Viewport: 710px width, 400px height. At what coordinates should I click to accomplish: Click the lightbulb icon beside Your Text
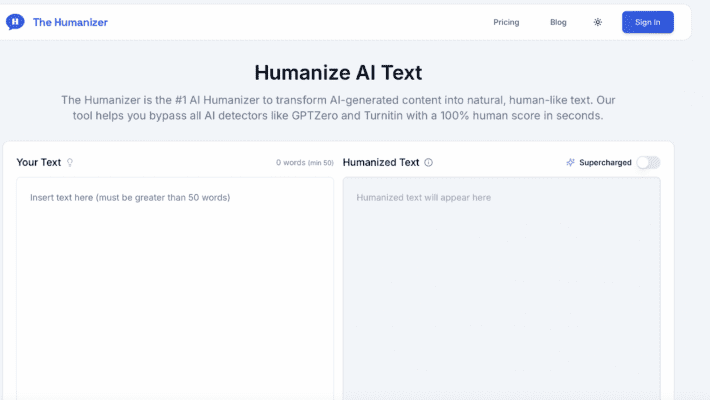pyautogui.click(x=70, y=163)
